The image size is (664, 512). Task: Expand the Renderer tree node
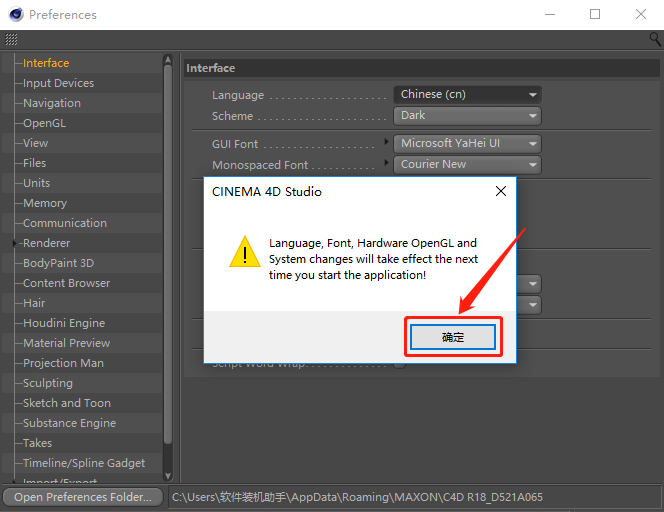[15, 243]
